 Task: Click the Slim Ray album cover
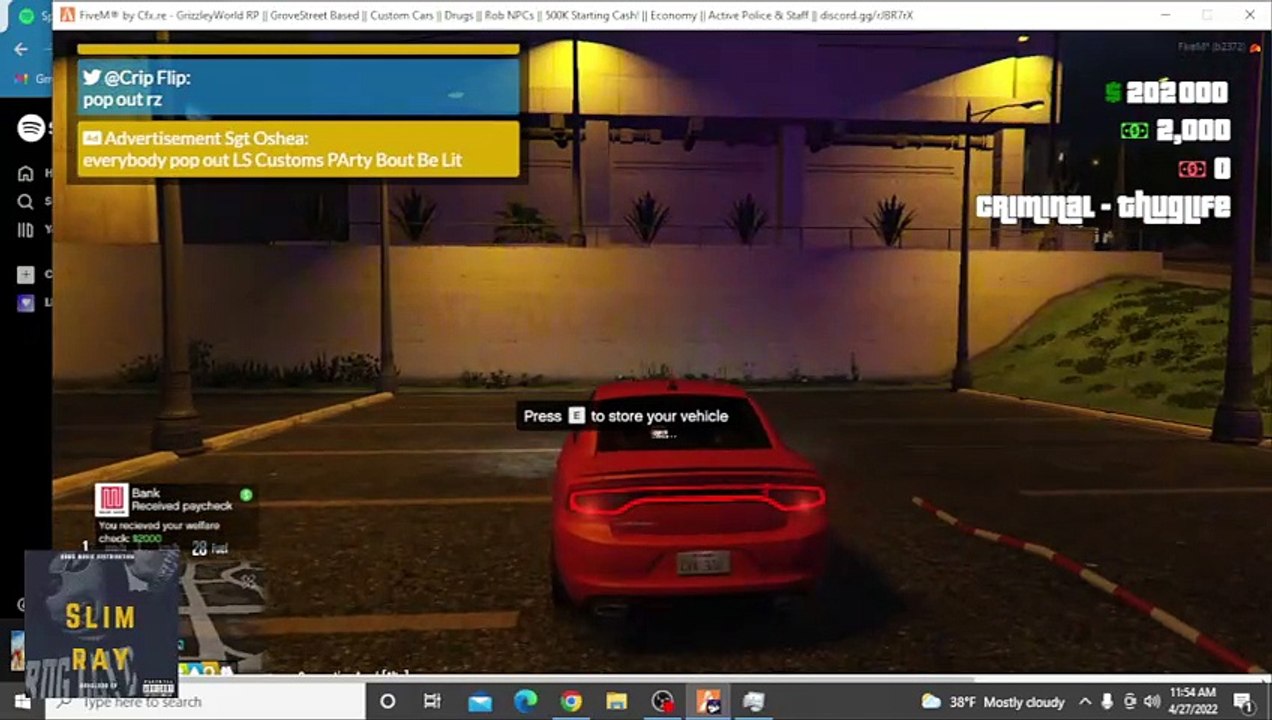[102, 624]
